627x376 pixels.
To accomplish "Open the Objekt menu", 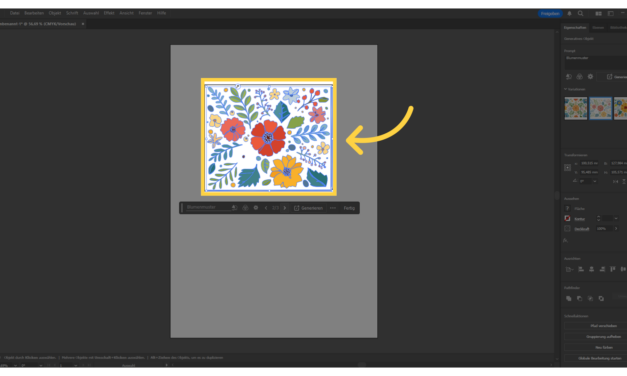I will click(55, 13).
